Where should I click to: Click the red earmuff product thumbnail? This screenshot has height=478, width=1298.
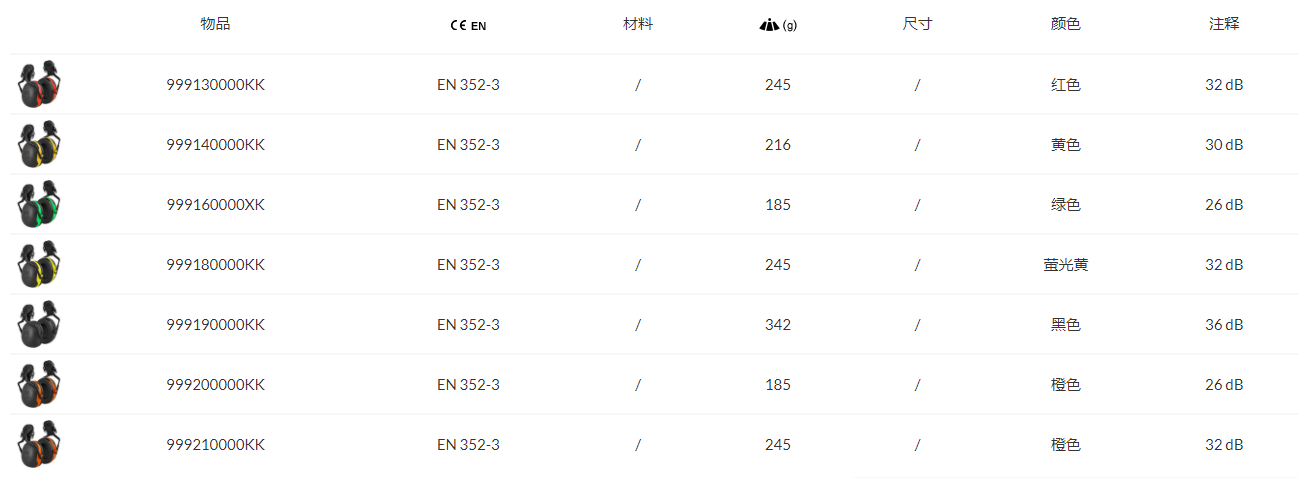tap(40, 85)
